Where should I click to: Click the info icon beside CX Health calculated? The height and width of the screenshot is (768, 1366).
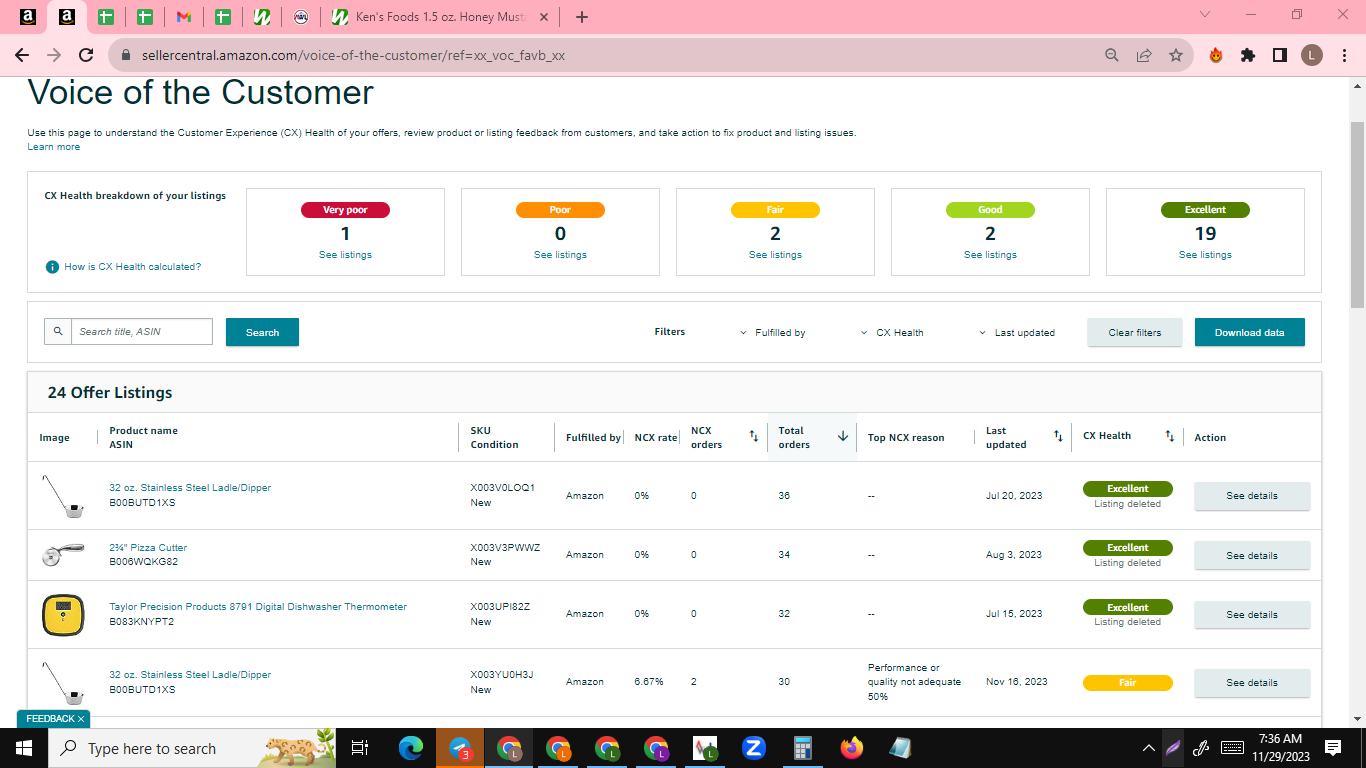(x=52, y=267)
